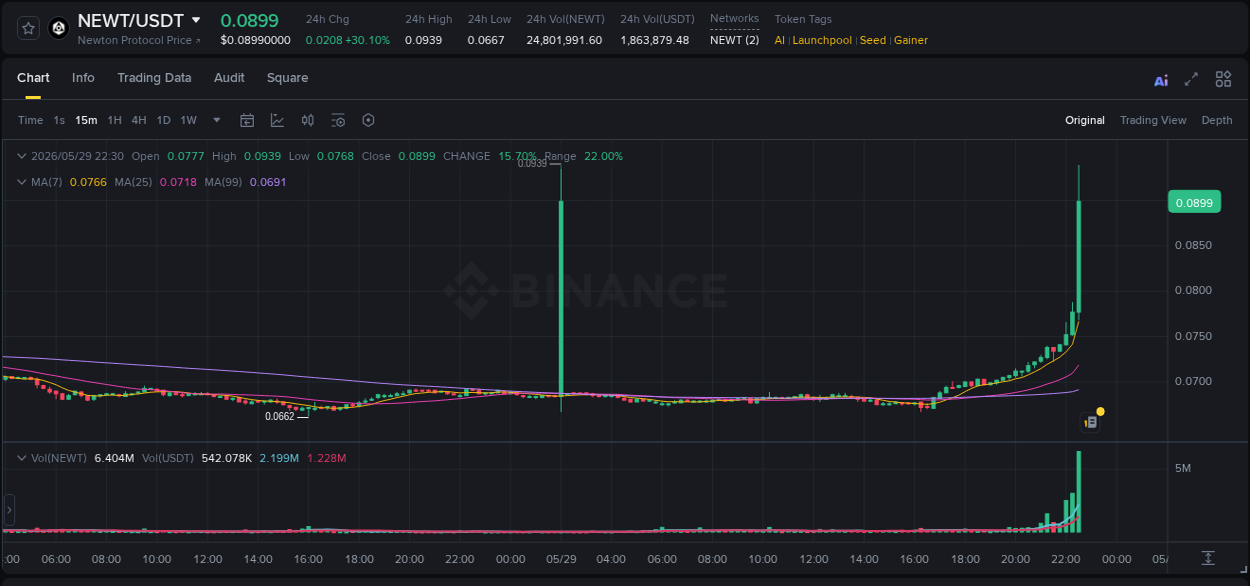Select the 1H interval
The image size is (1250, 586).
tap(115, 120)
